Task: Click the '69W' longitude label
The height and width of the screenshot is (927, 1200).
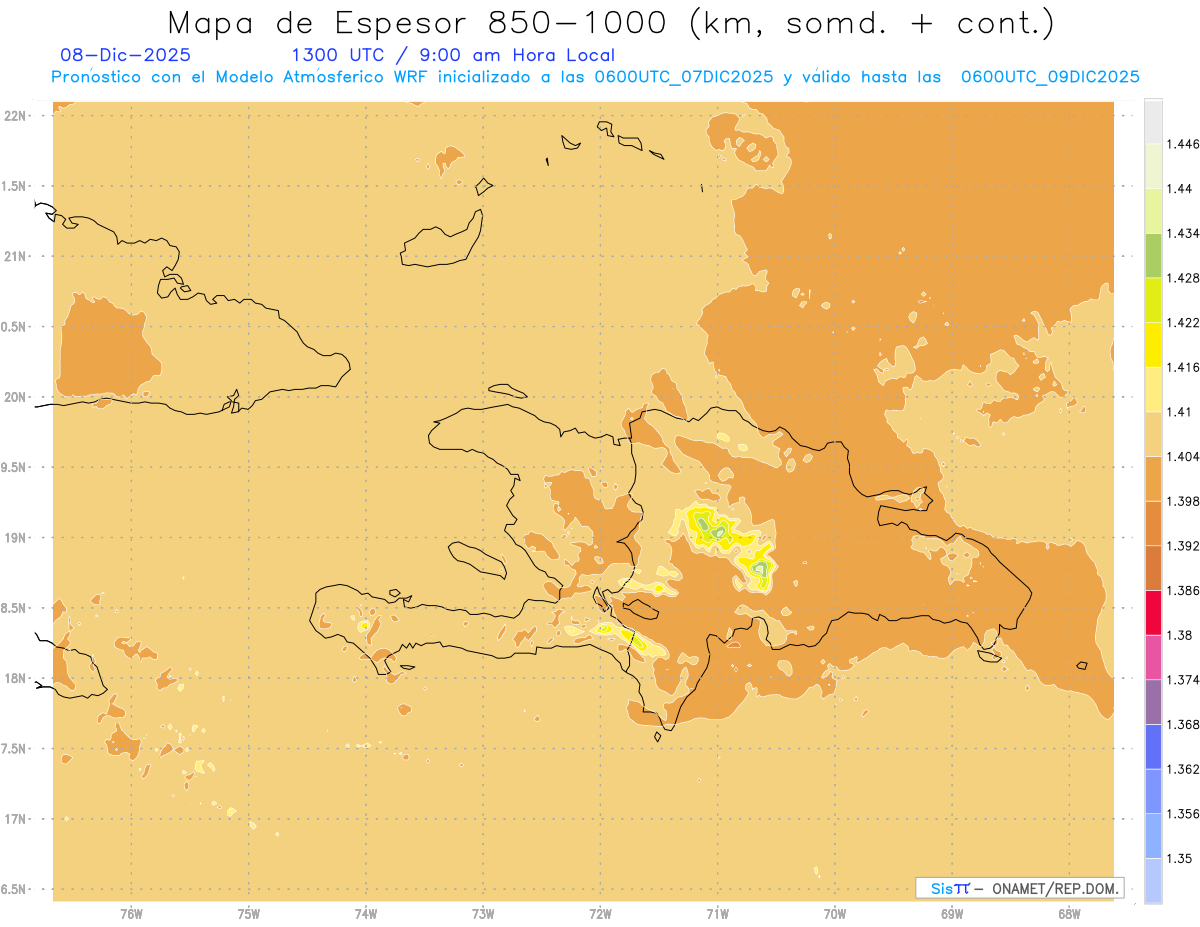Action: pos(952,914)
